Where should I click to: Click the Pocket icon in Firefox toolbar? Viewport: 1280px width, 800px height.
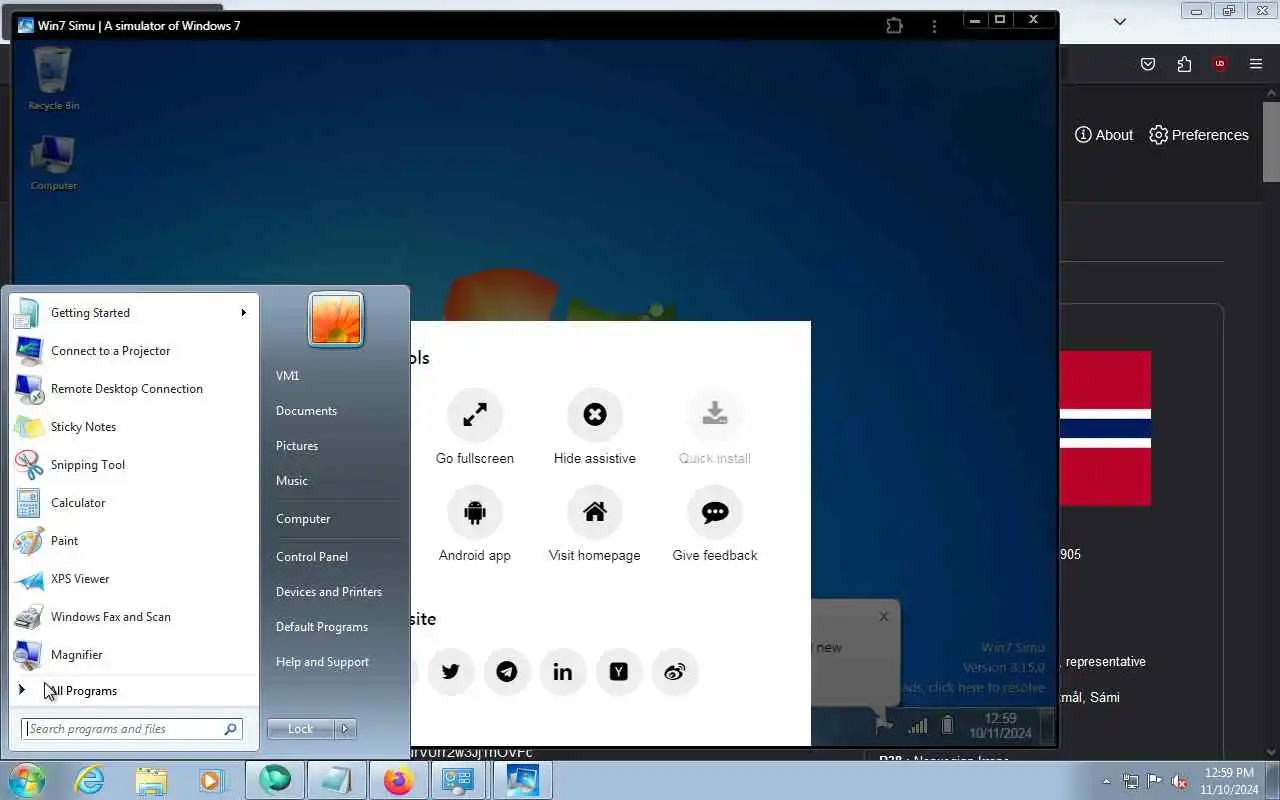point(1148,64)
